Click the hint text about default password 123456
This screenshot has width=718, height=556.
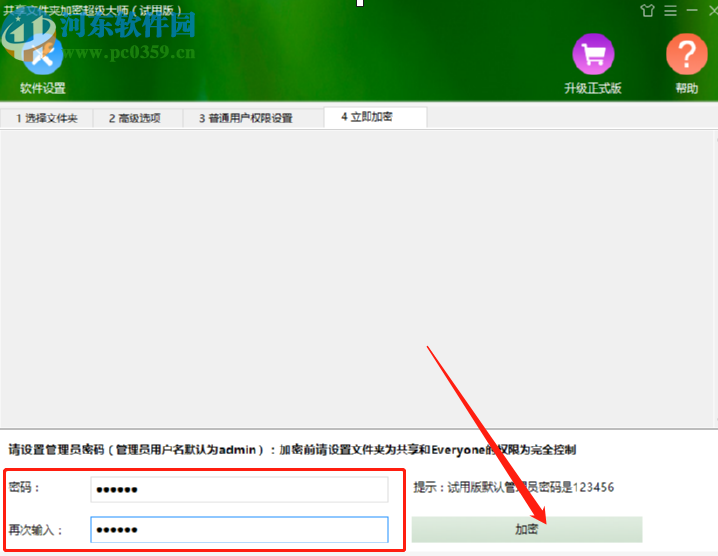[513, 487]
